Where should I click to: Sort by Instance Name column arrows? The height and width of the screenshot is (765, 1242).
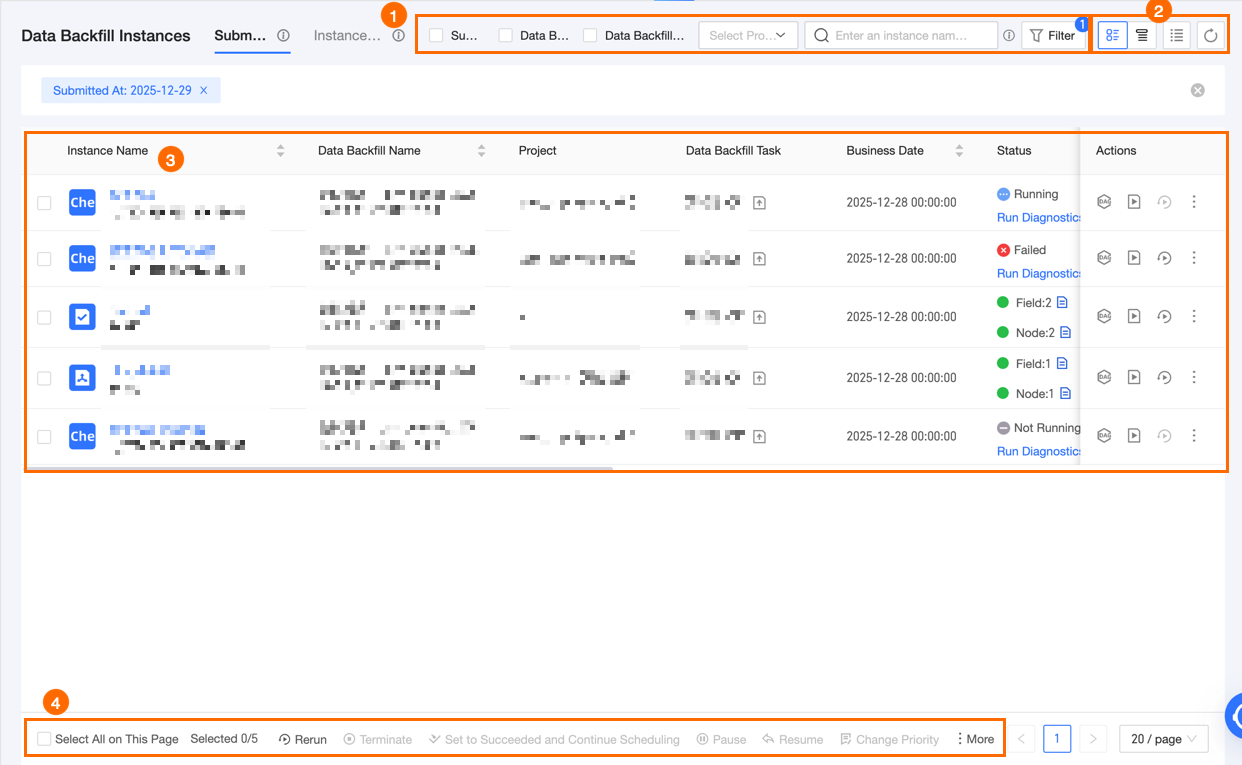281,151
